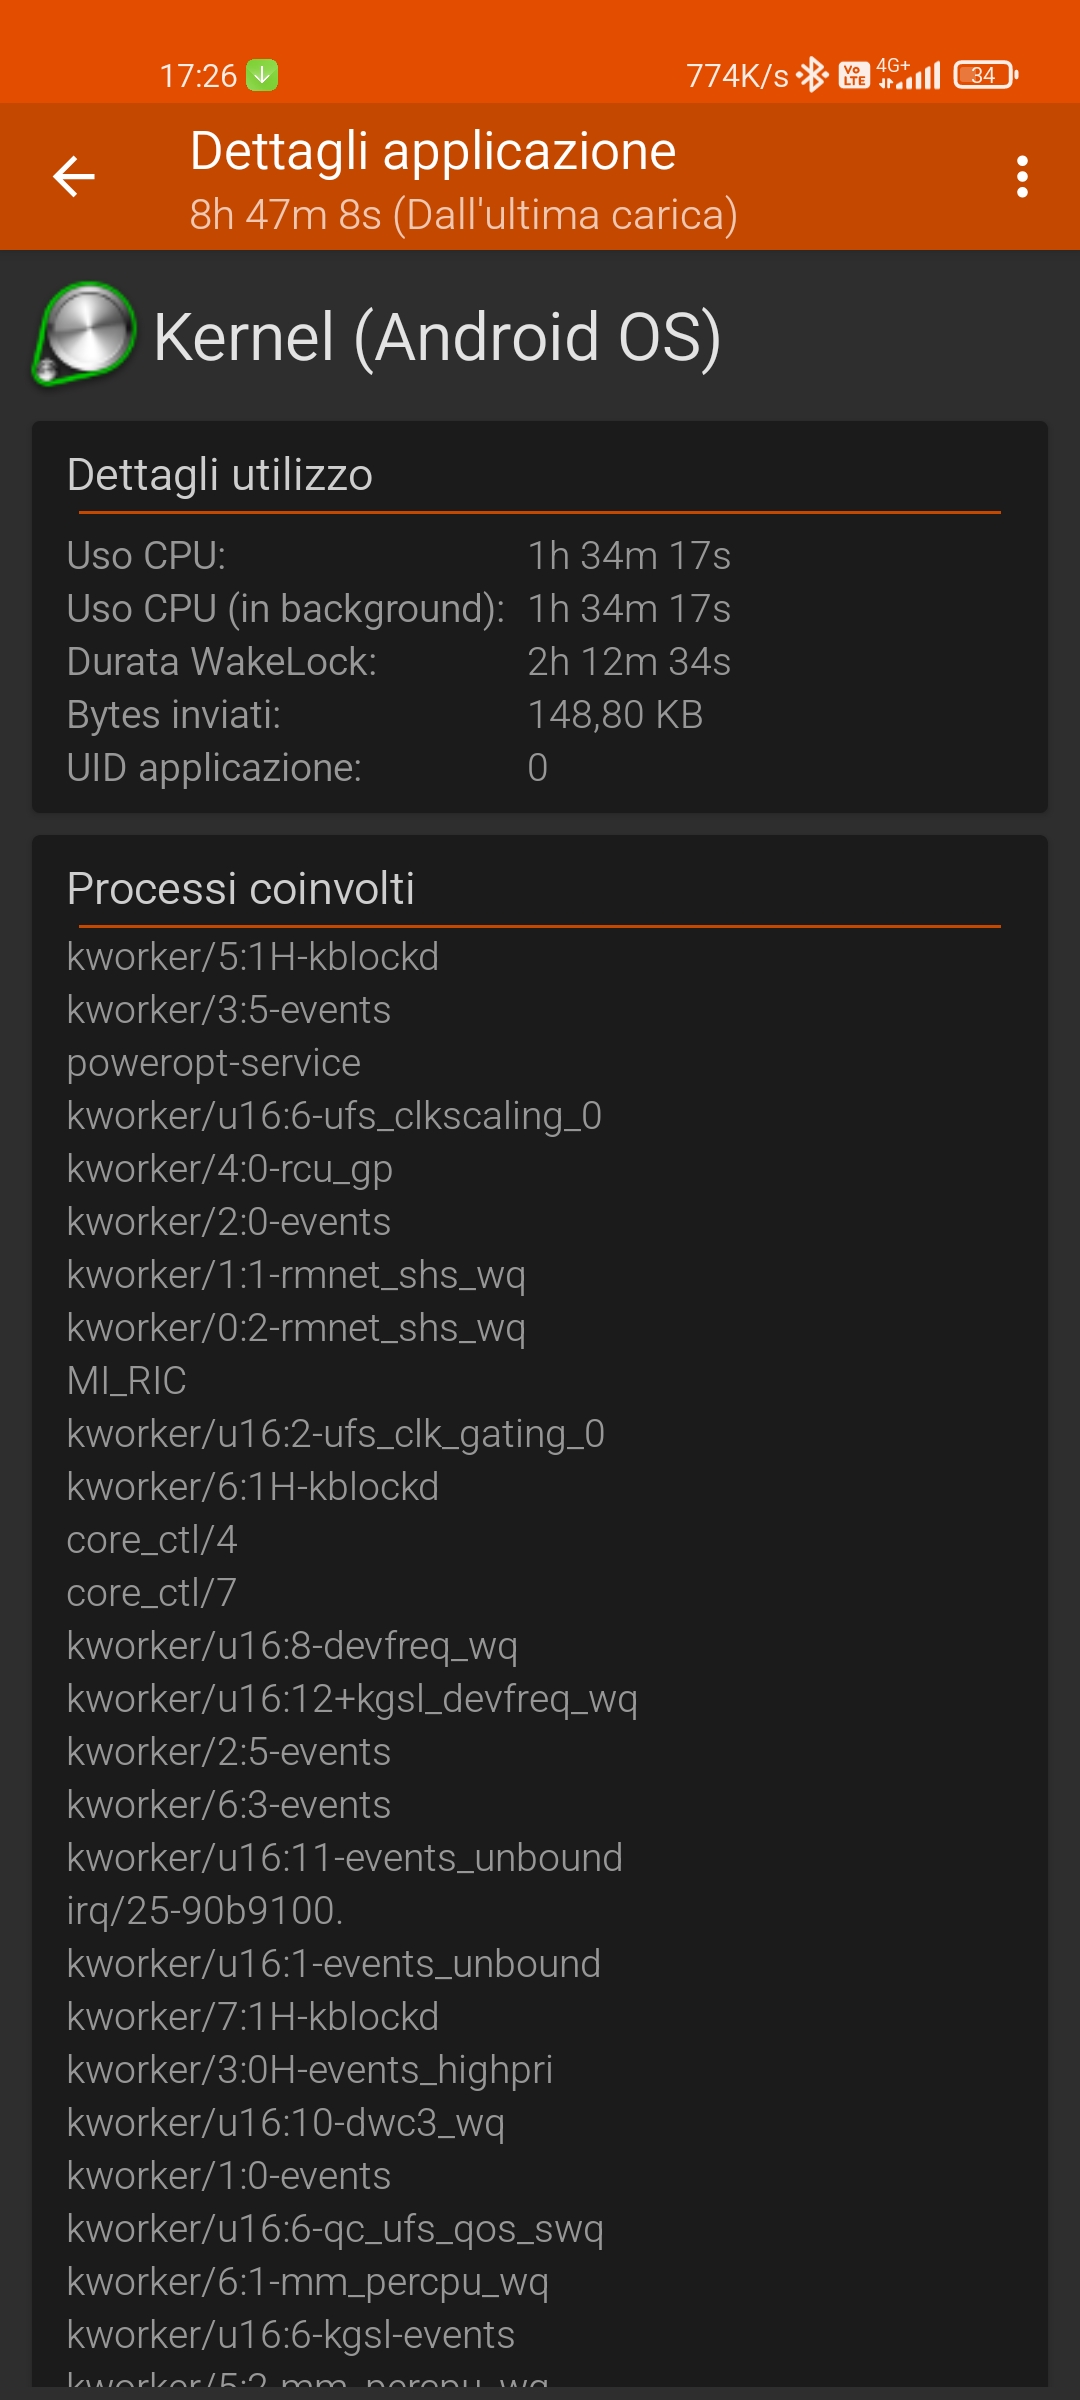
Task: Tap the Bluetooth status icon
Action: point(813,75)
